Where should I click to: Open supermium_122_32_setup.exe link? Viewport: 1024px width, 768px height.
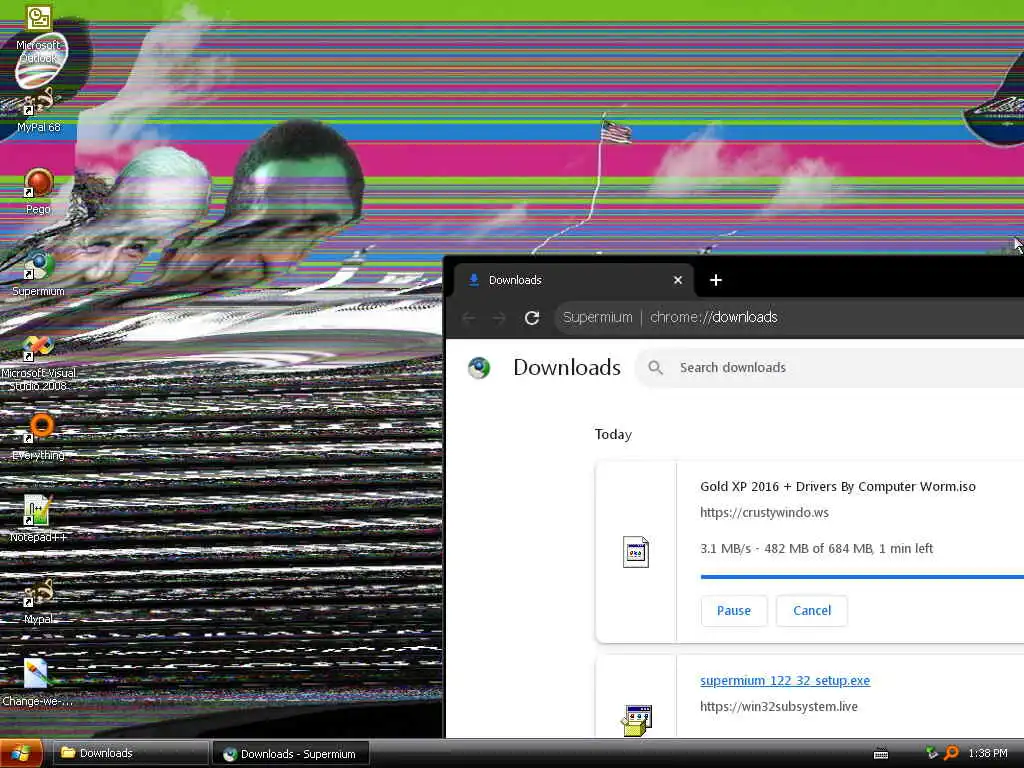point(785,680)
